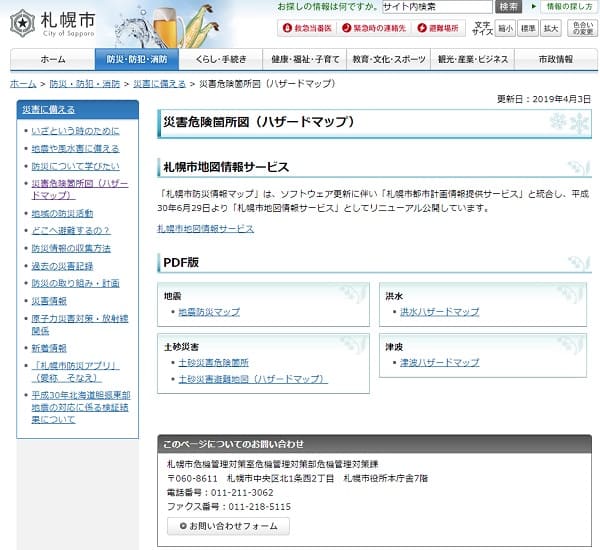Click the お問い合わせフォーム button
The width and height of the screenshot is (600, 550).
(x=228, y=526)
